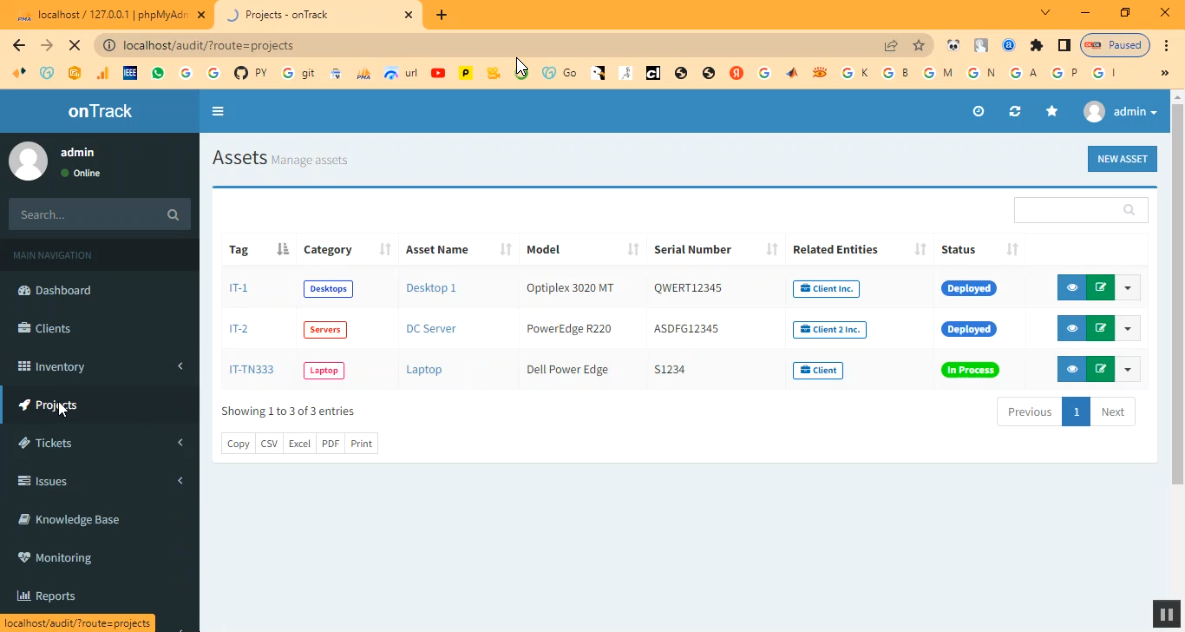Viewport: 1185px width, 632px height.
Task: Click the search magnifier icon in sidebar
Action: (173, 214)
